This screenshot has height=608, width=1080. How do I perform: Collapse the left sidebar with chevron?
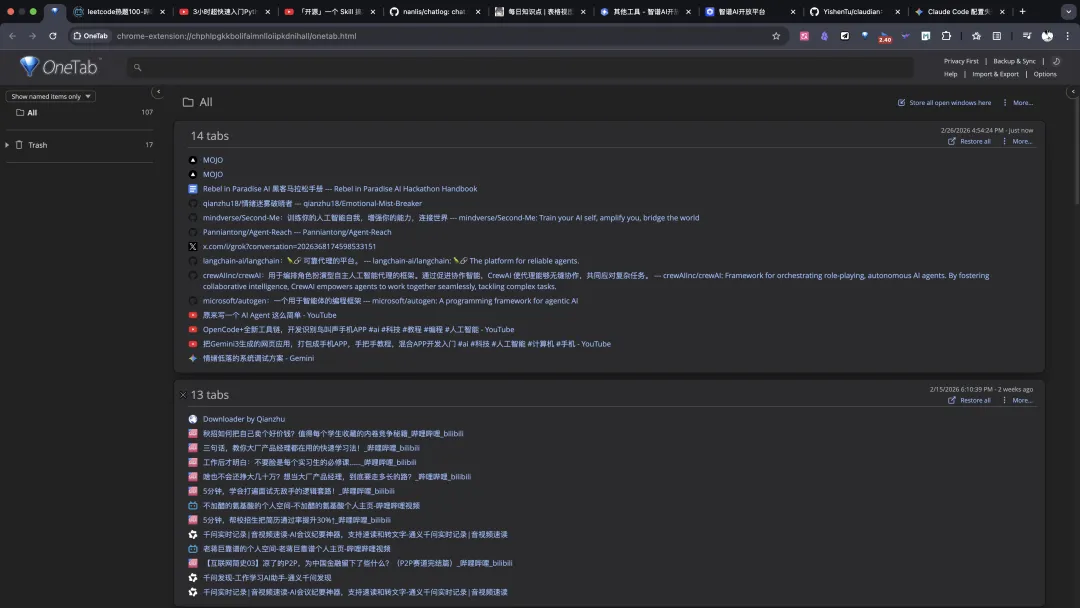pos(158,92)
